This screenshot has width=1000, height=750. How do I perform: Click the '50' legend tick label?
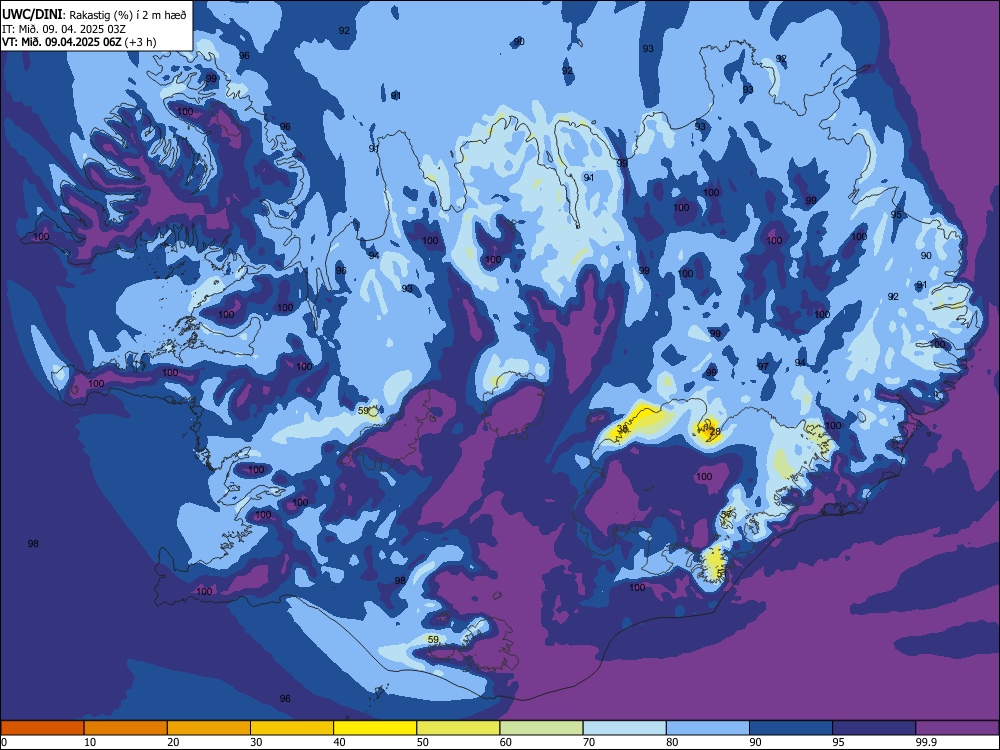(422, 742)
